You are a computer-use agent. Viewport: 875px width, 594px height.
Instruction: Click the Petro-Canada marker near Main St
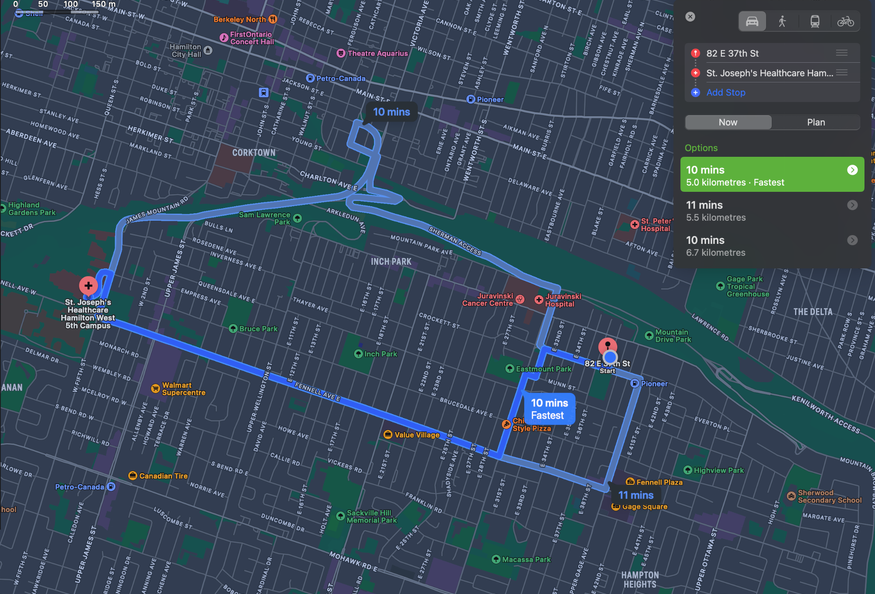click(x=310, y=78)
